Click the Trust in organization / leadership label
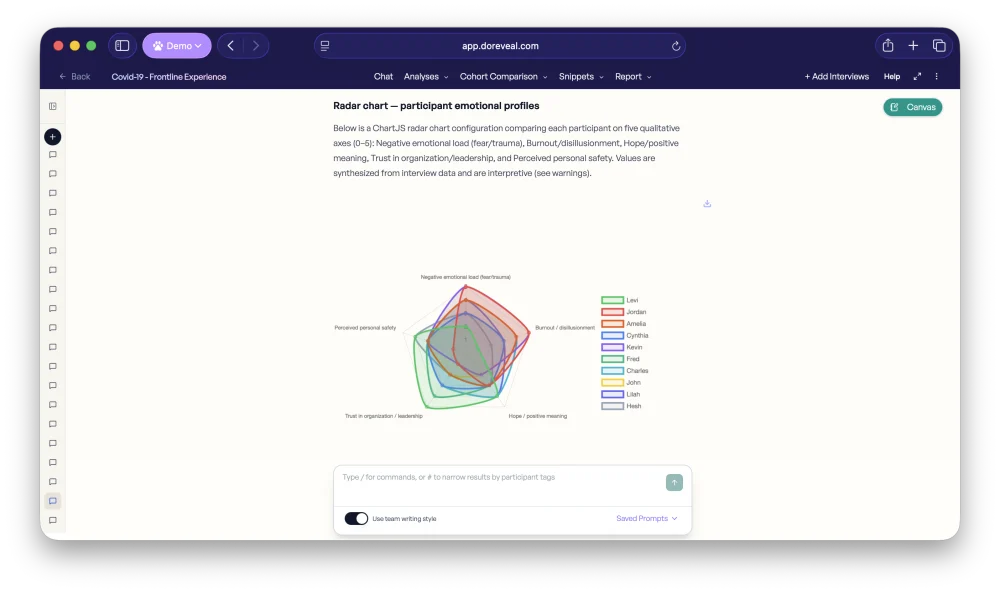1000x593 pixels. click(384, 416)
